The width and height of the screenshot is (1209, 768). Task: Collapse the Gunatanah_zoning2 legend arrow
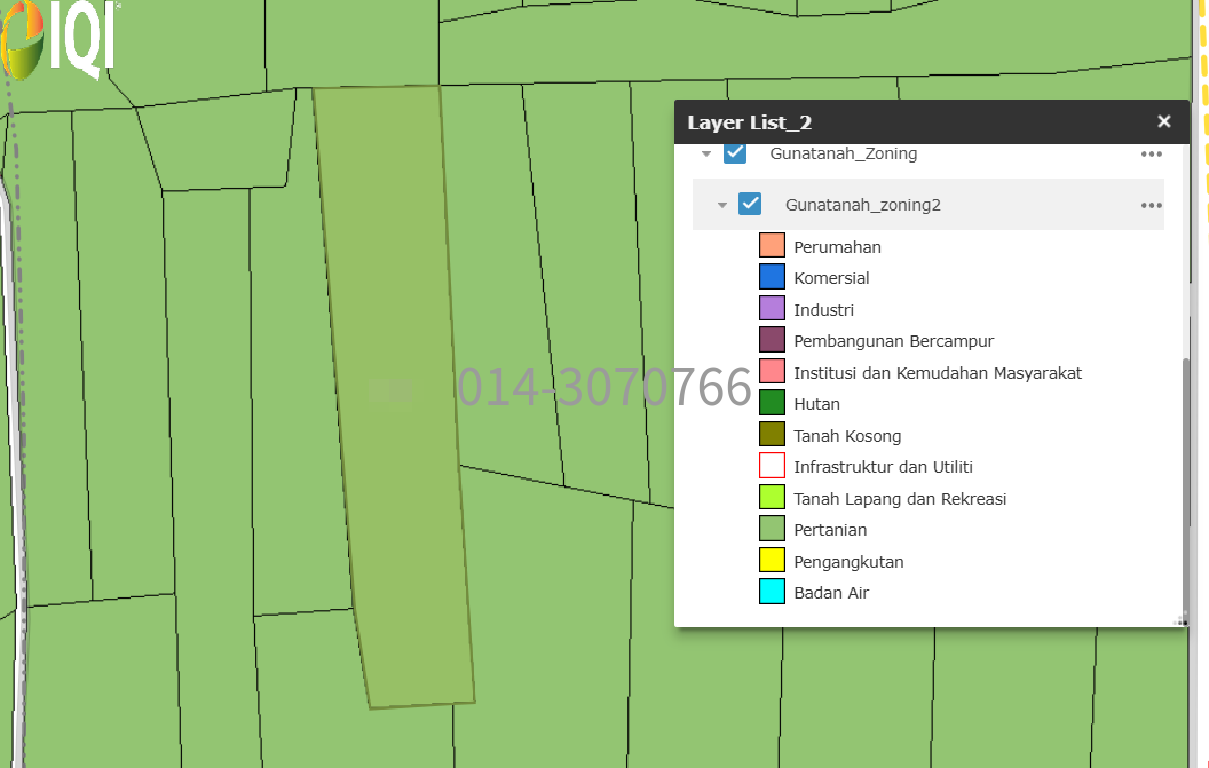point(721,205)
